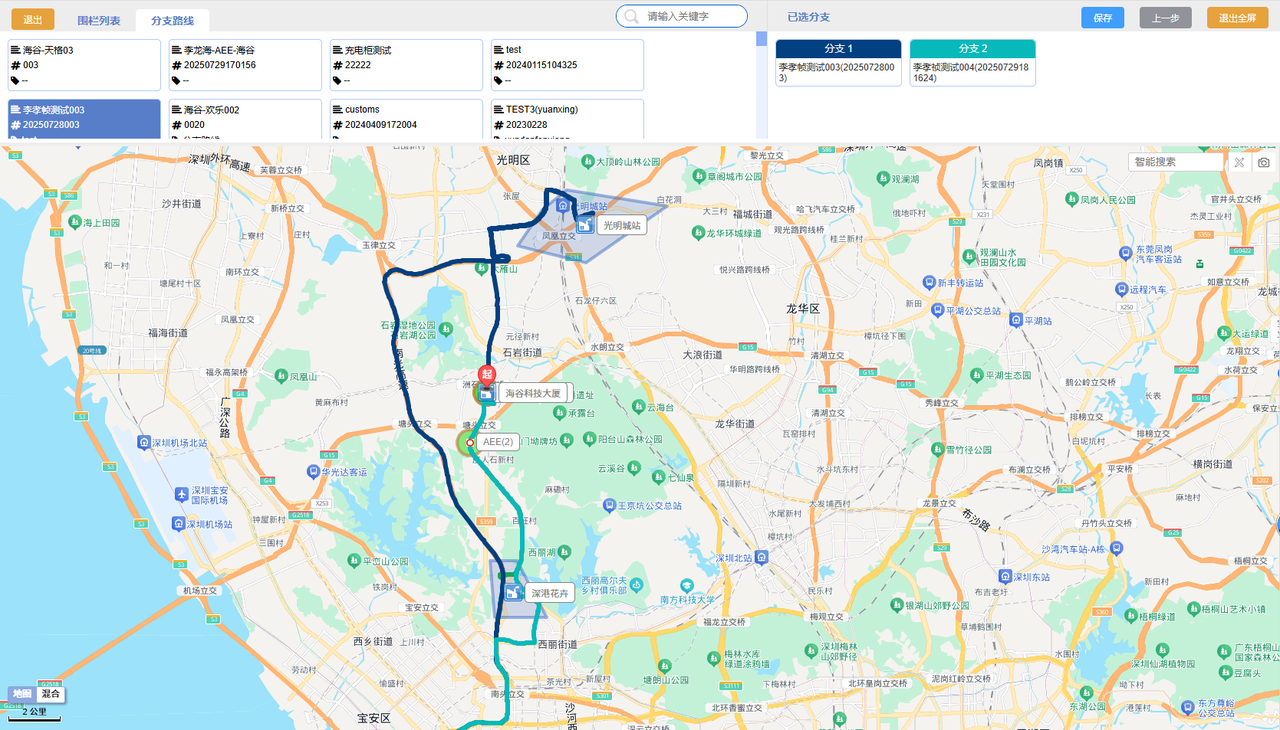
Task: Switch map to 地图 view
Action: tap(21, 694)
